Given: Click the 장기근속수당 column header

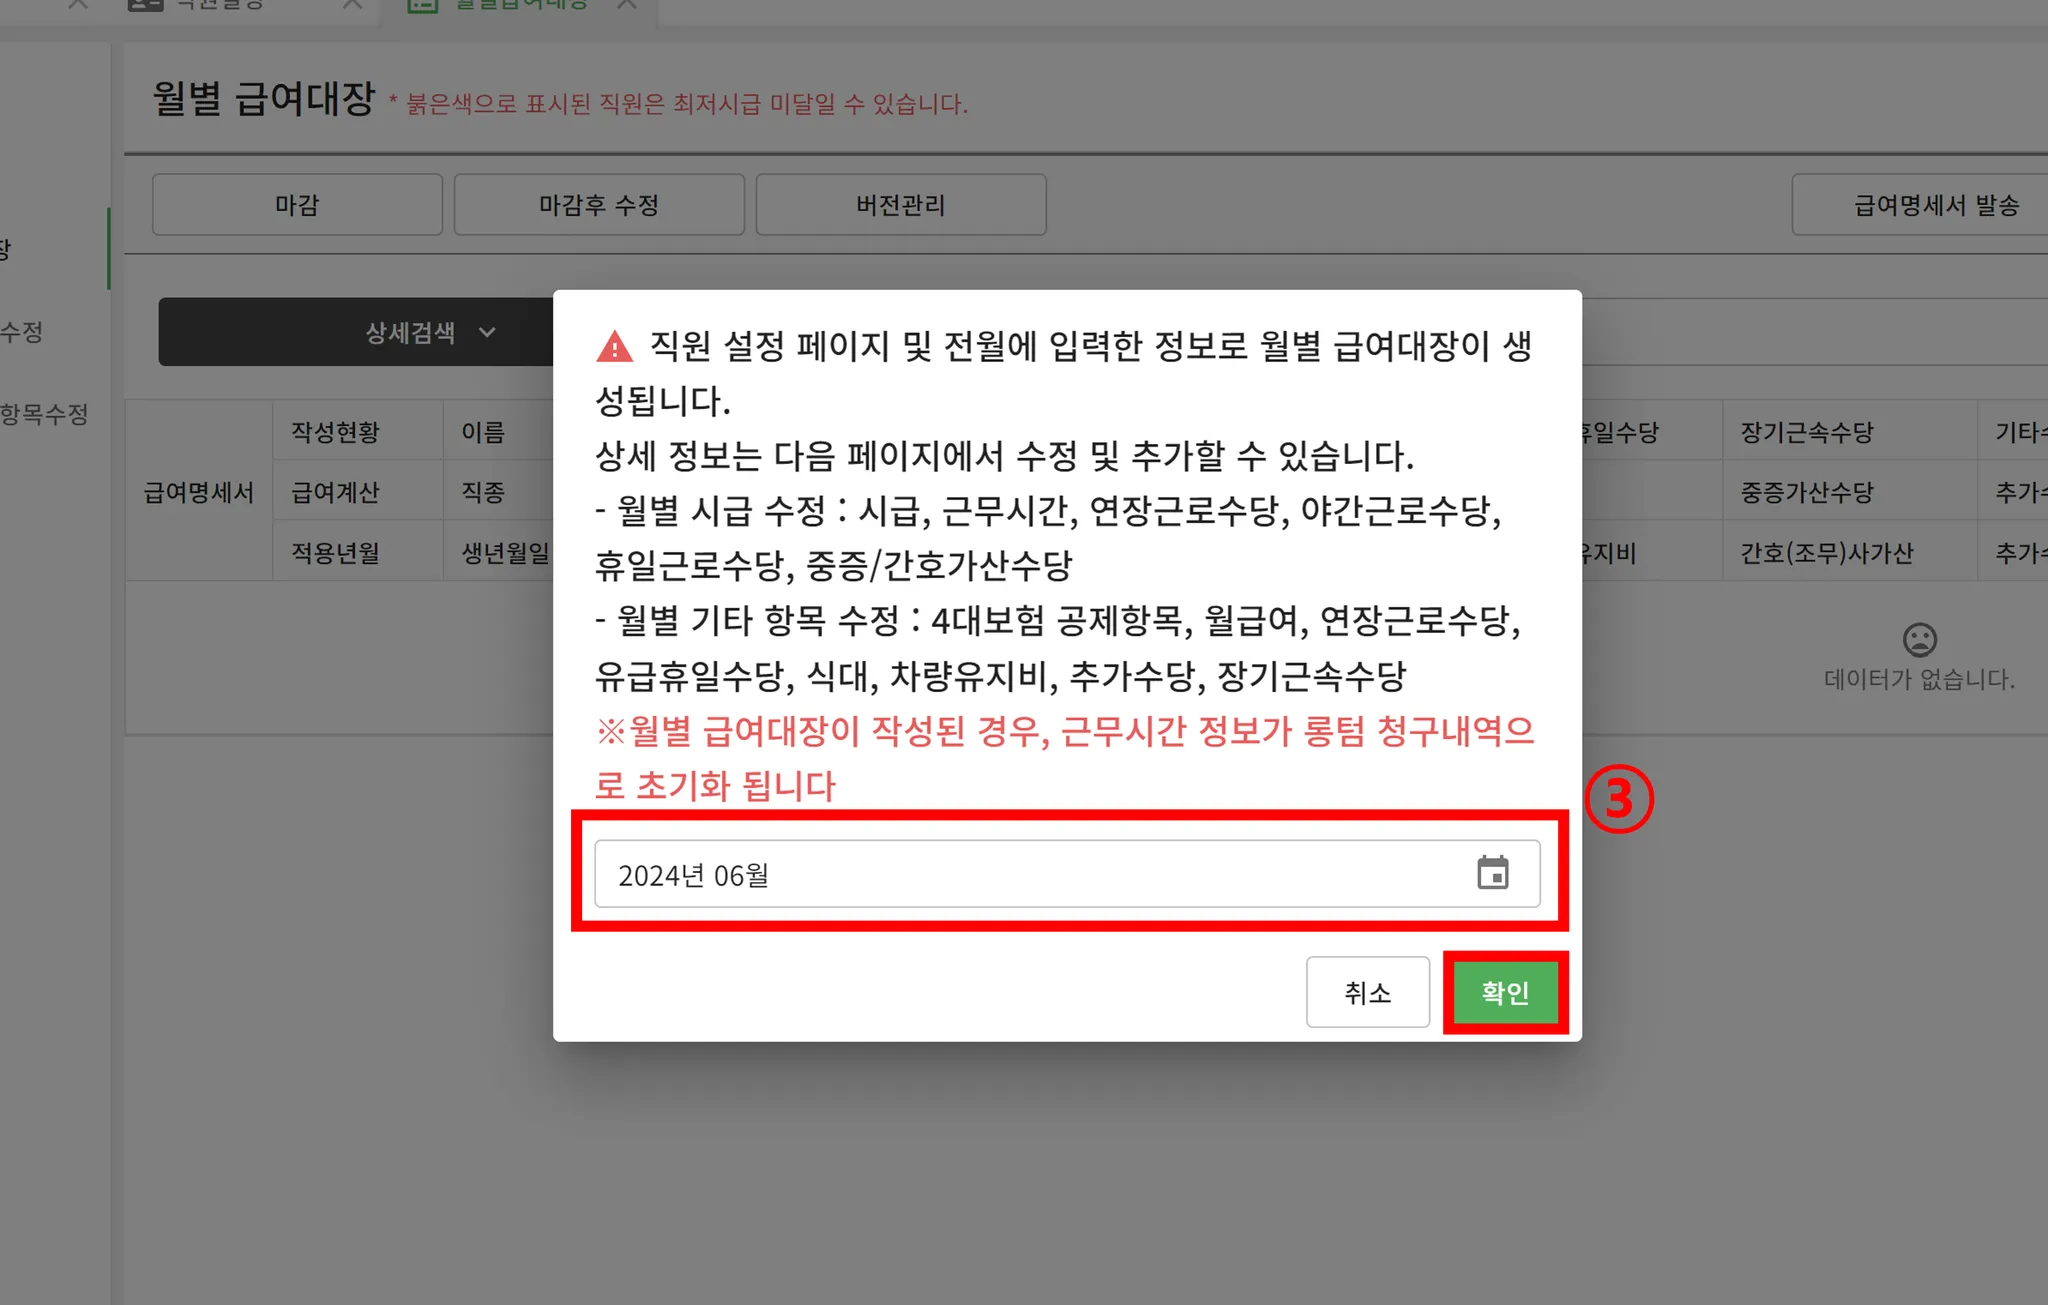Looking at the screenshot, I should click(1806, 432).
